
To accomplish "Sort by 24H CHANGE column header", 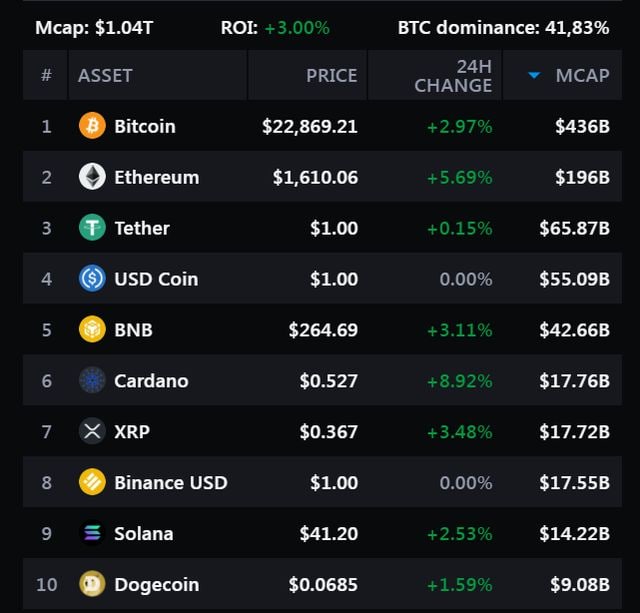I will tap(453, 75).
